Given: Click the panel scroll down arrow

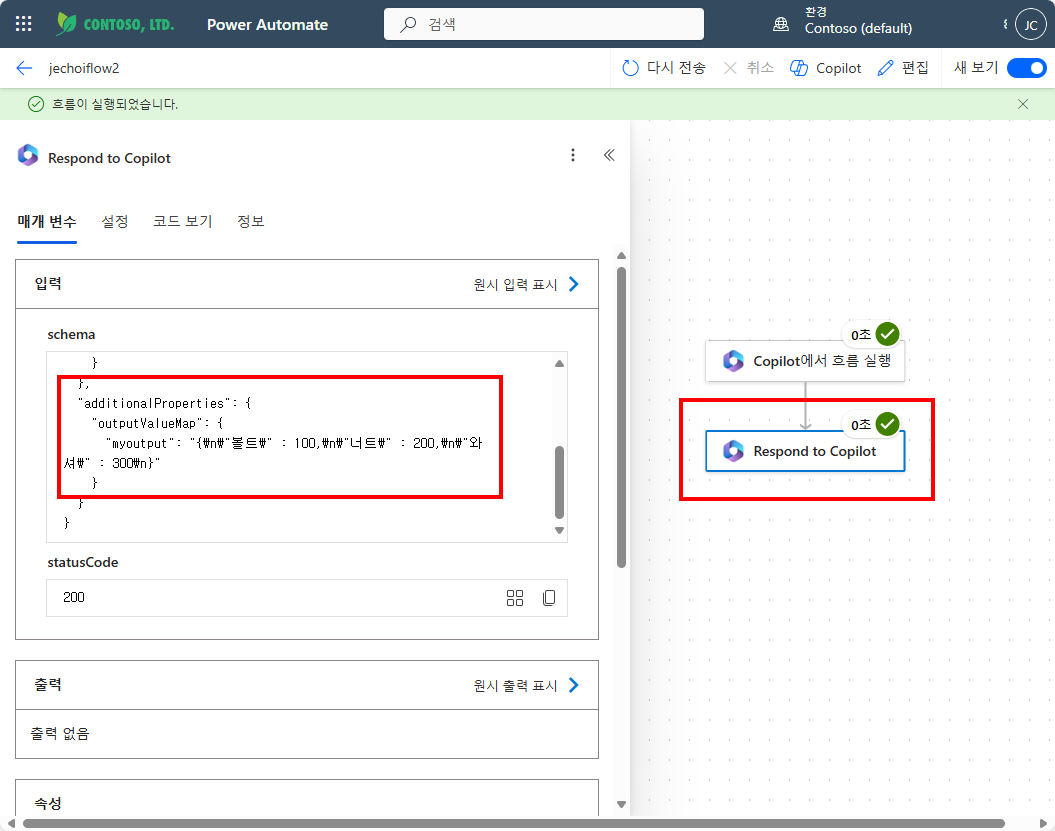Looking at the screenshot, I should (x=622, y=804).
